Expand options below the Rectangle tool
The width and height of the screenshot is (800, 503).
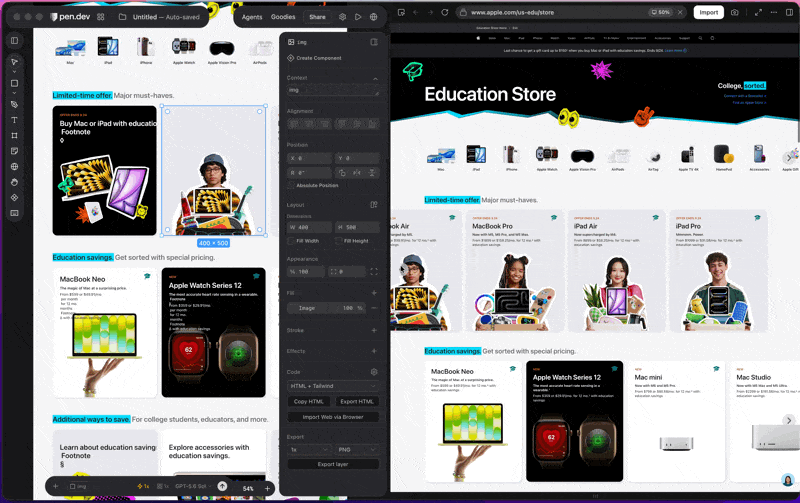[x=14, y=93]
